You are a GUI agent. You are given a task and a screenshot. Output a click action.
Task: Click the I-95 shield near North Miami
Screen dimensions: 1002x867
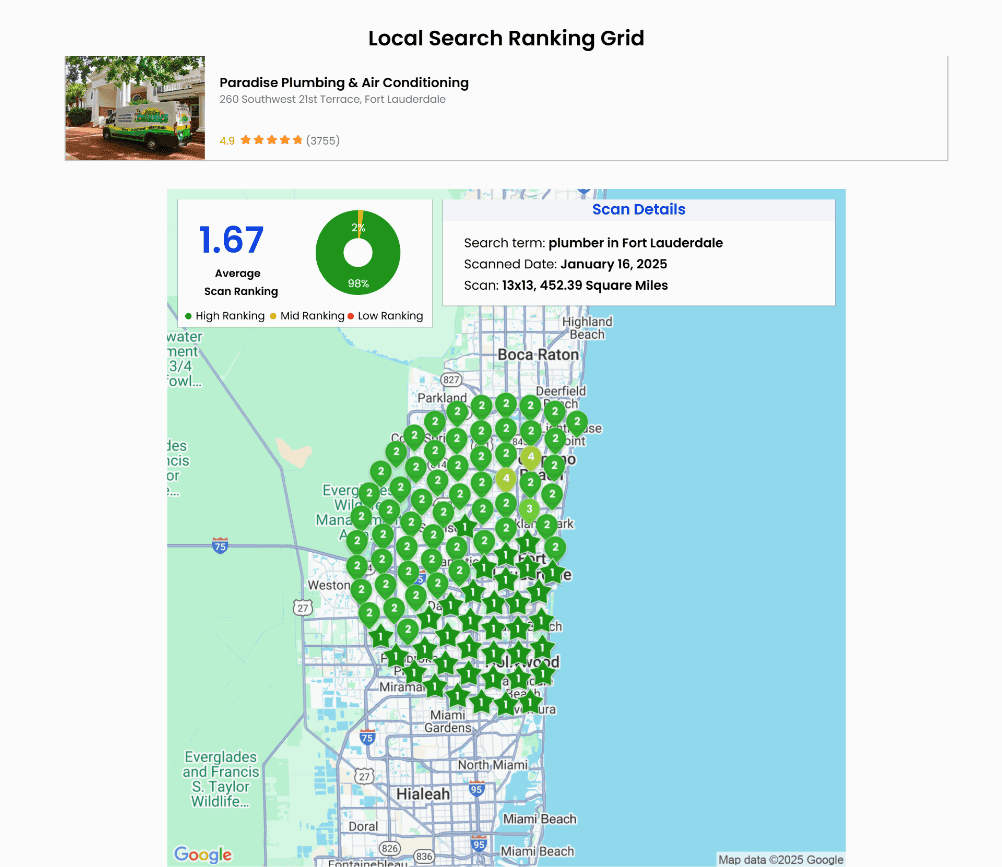(x=477, y=788)
